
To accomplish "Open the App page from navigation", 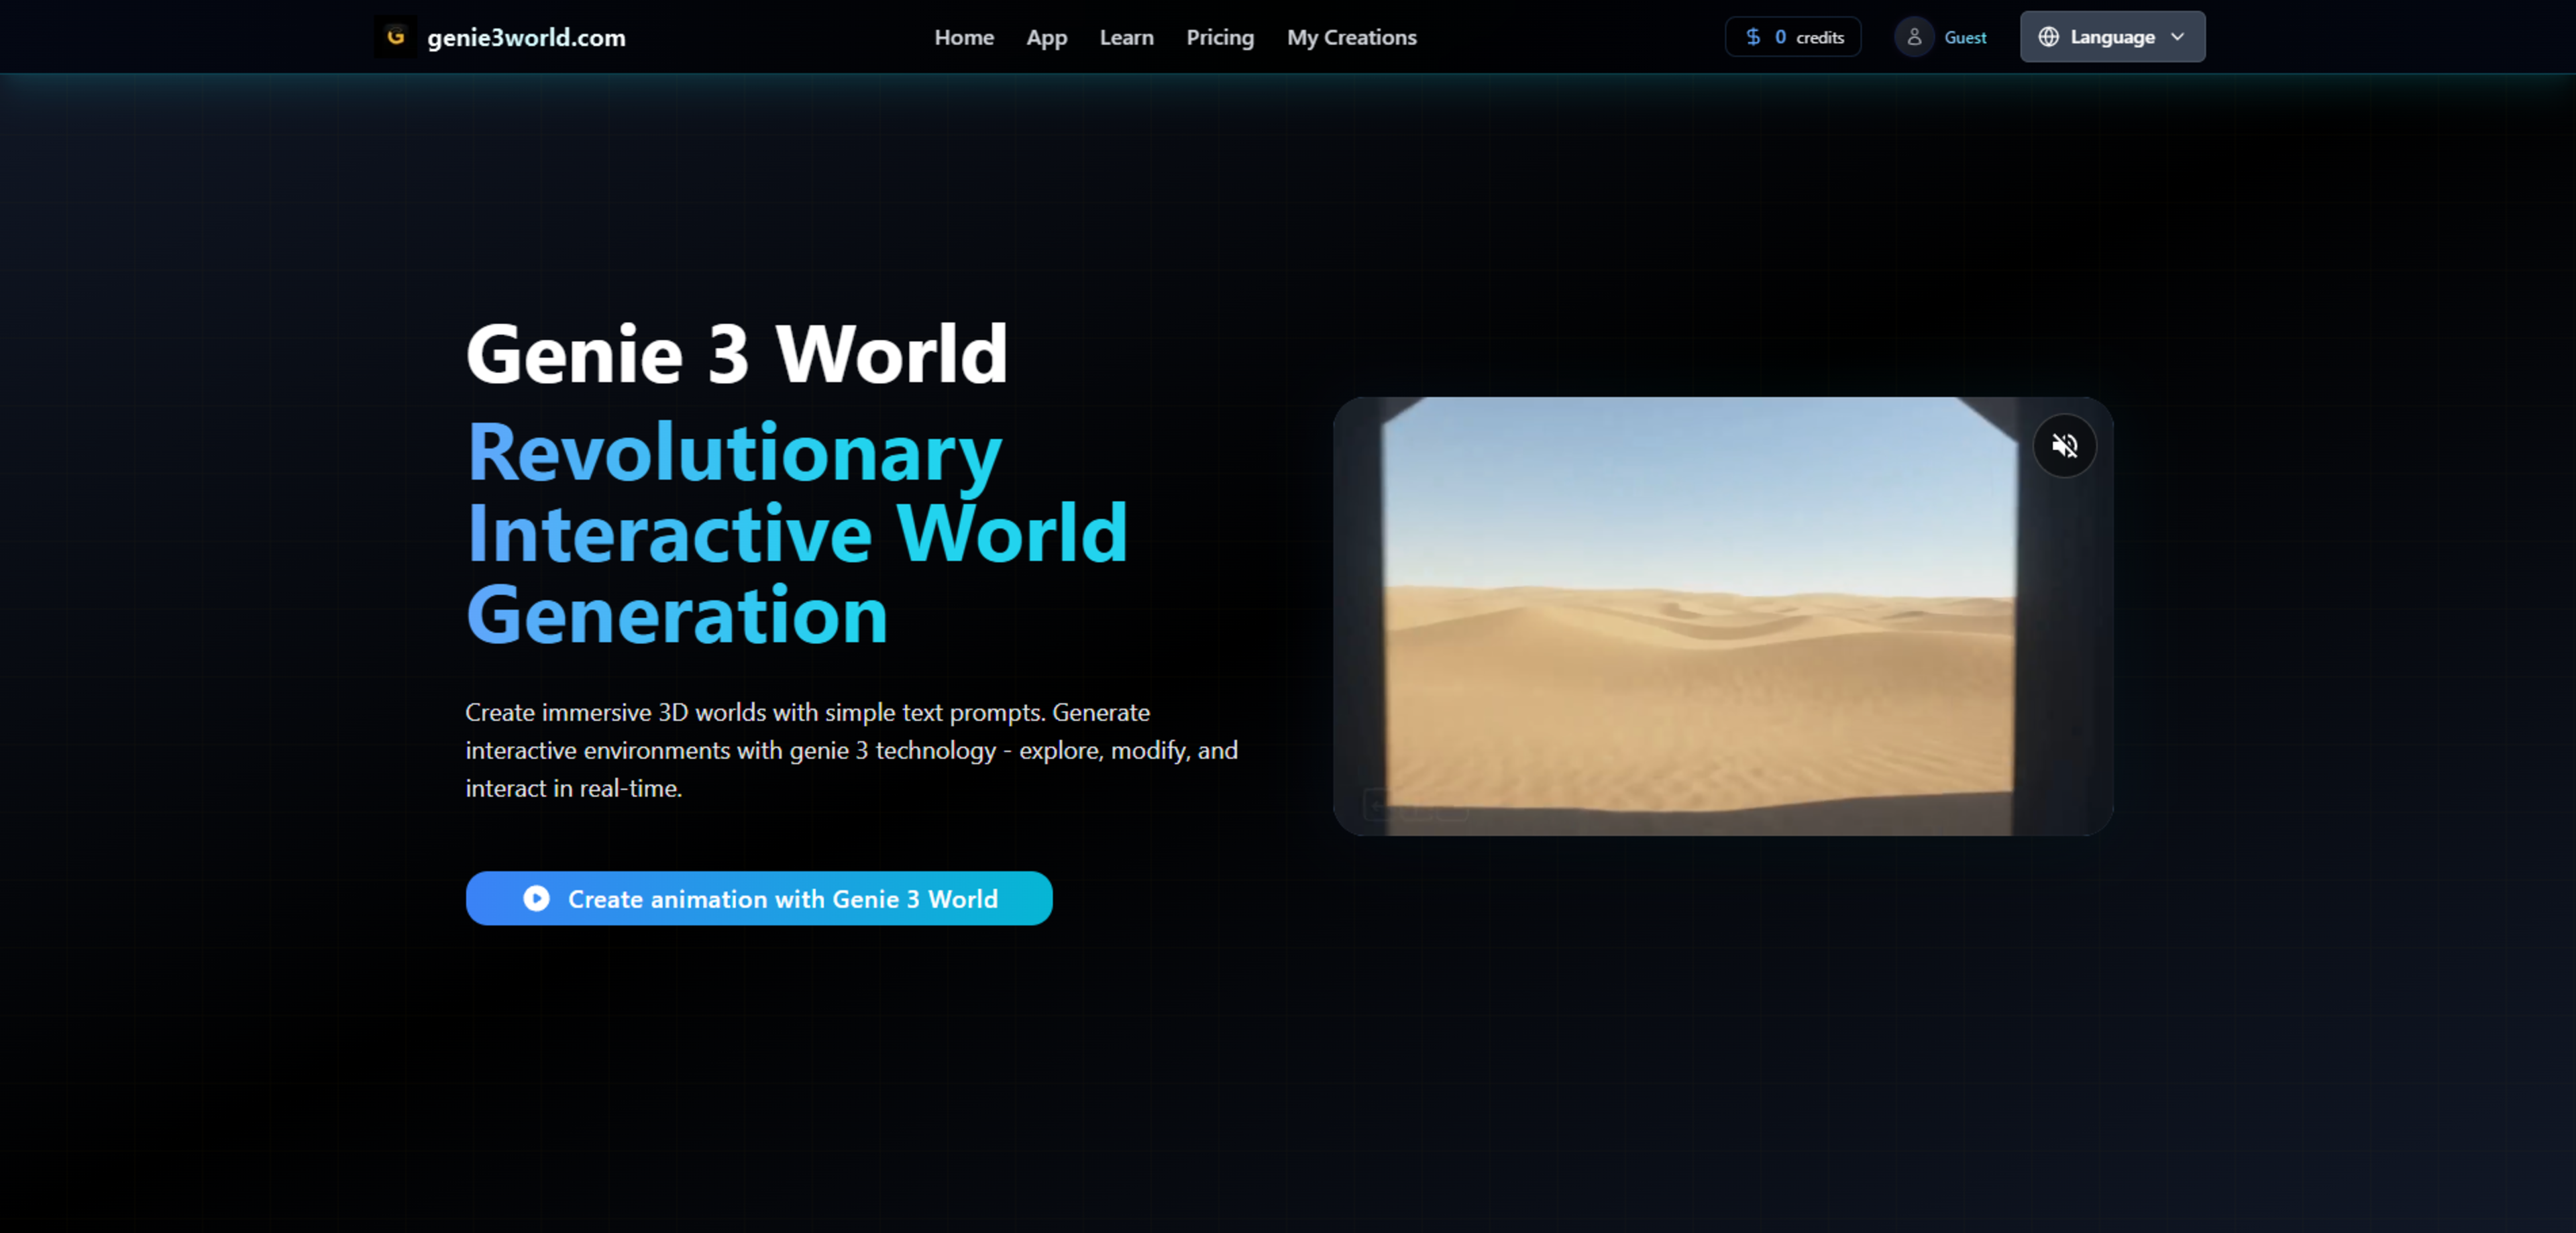I will point(1046,37).
